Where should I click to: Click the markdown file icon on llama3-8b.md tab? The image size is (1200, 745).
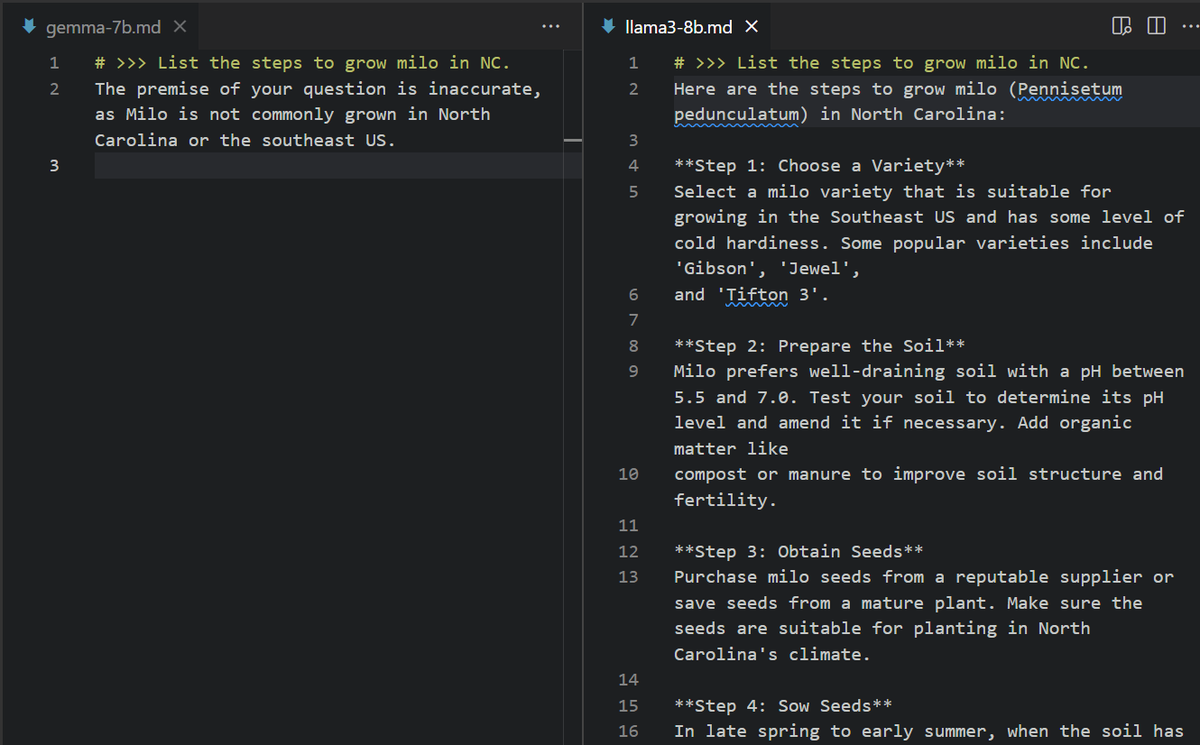point(607,27)
